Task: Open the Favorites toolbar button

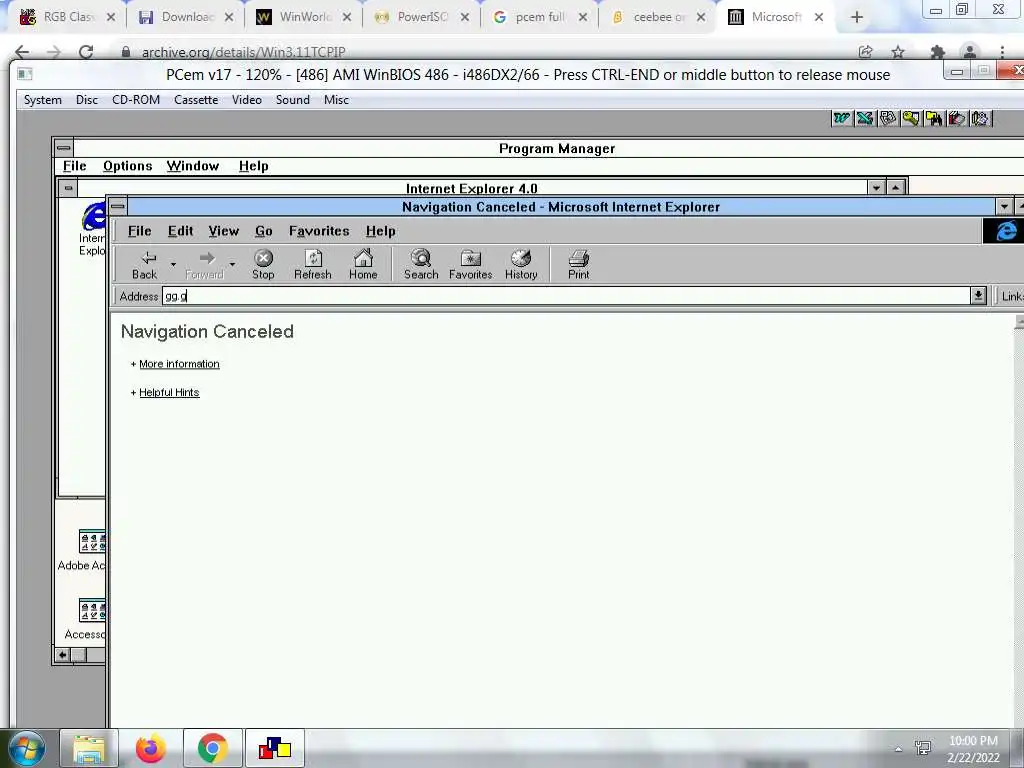Action: pos(471,264)
